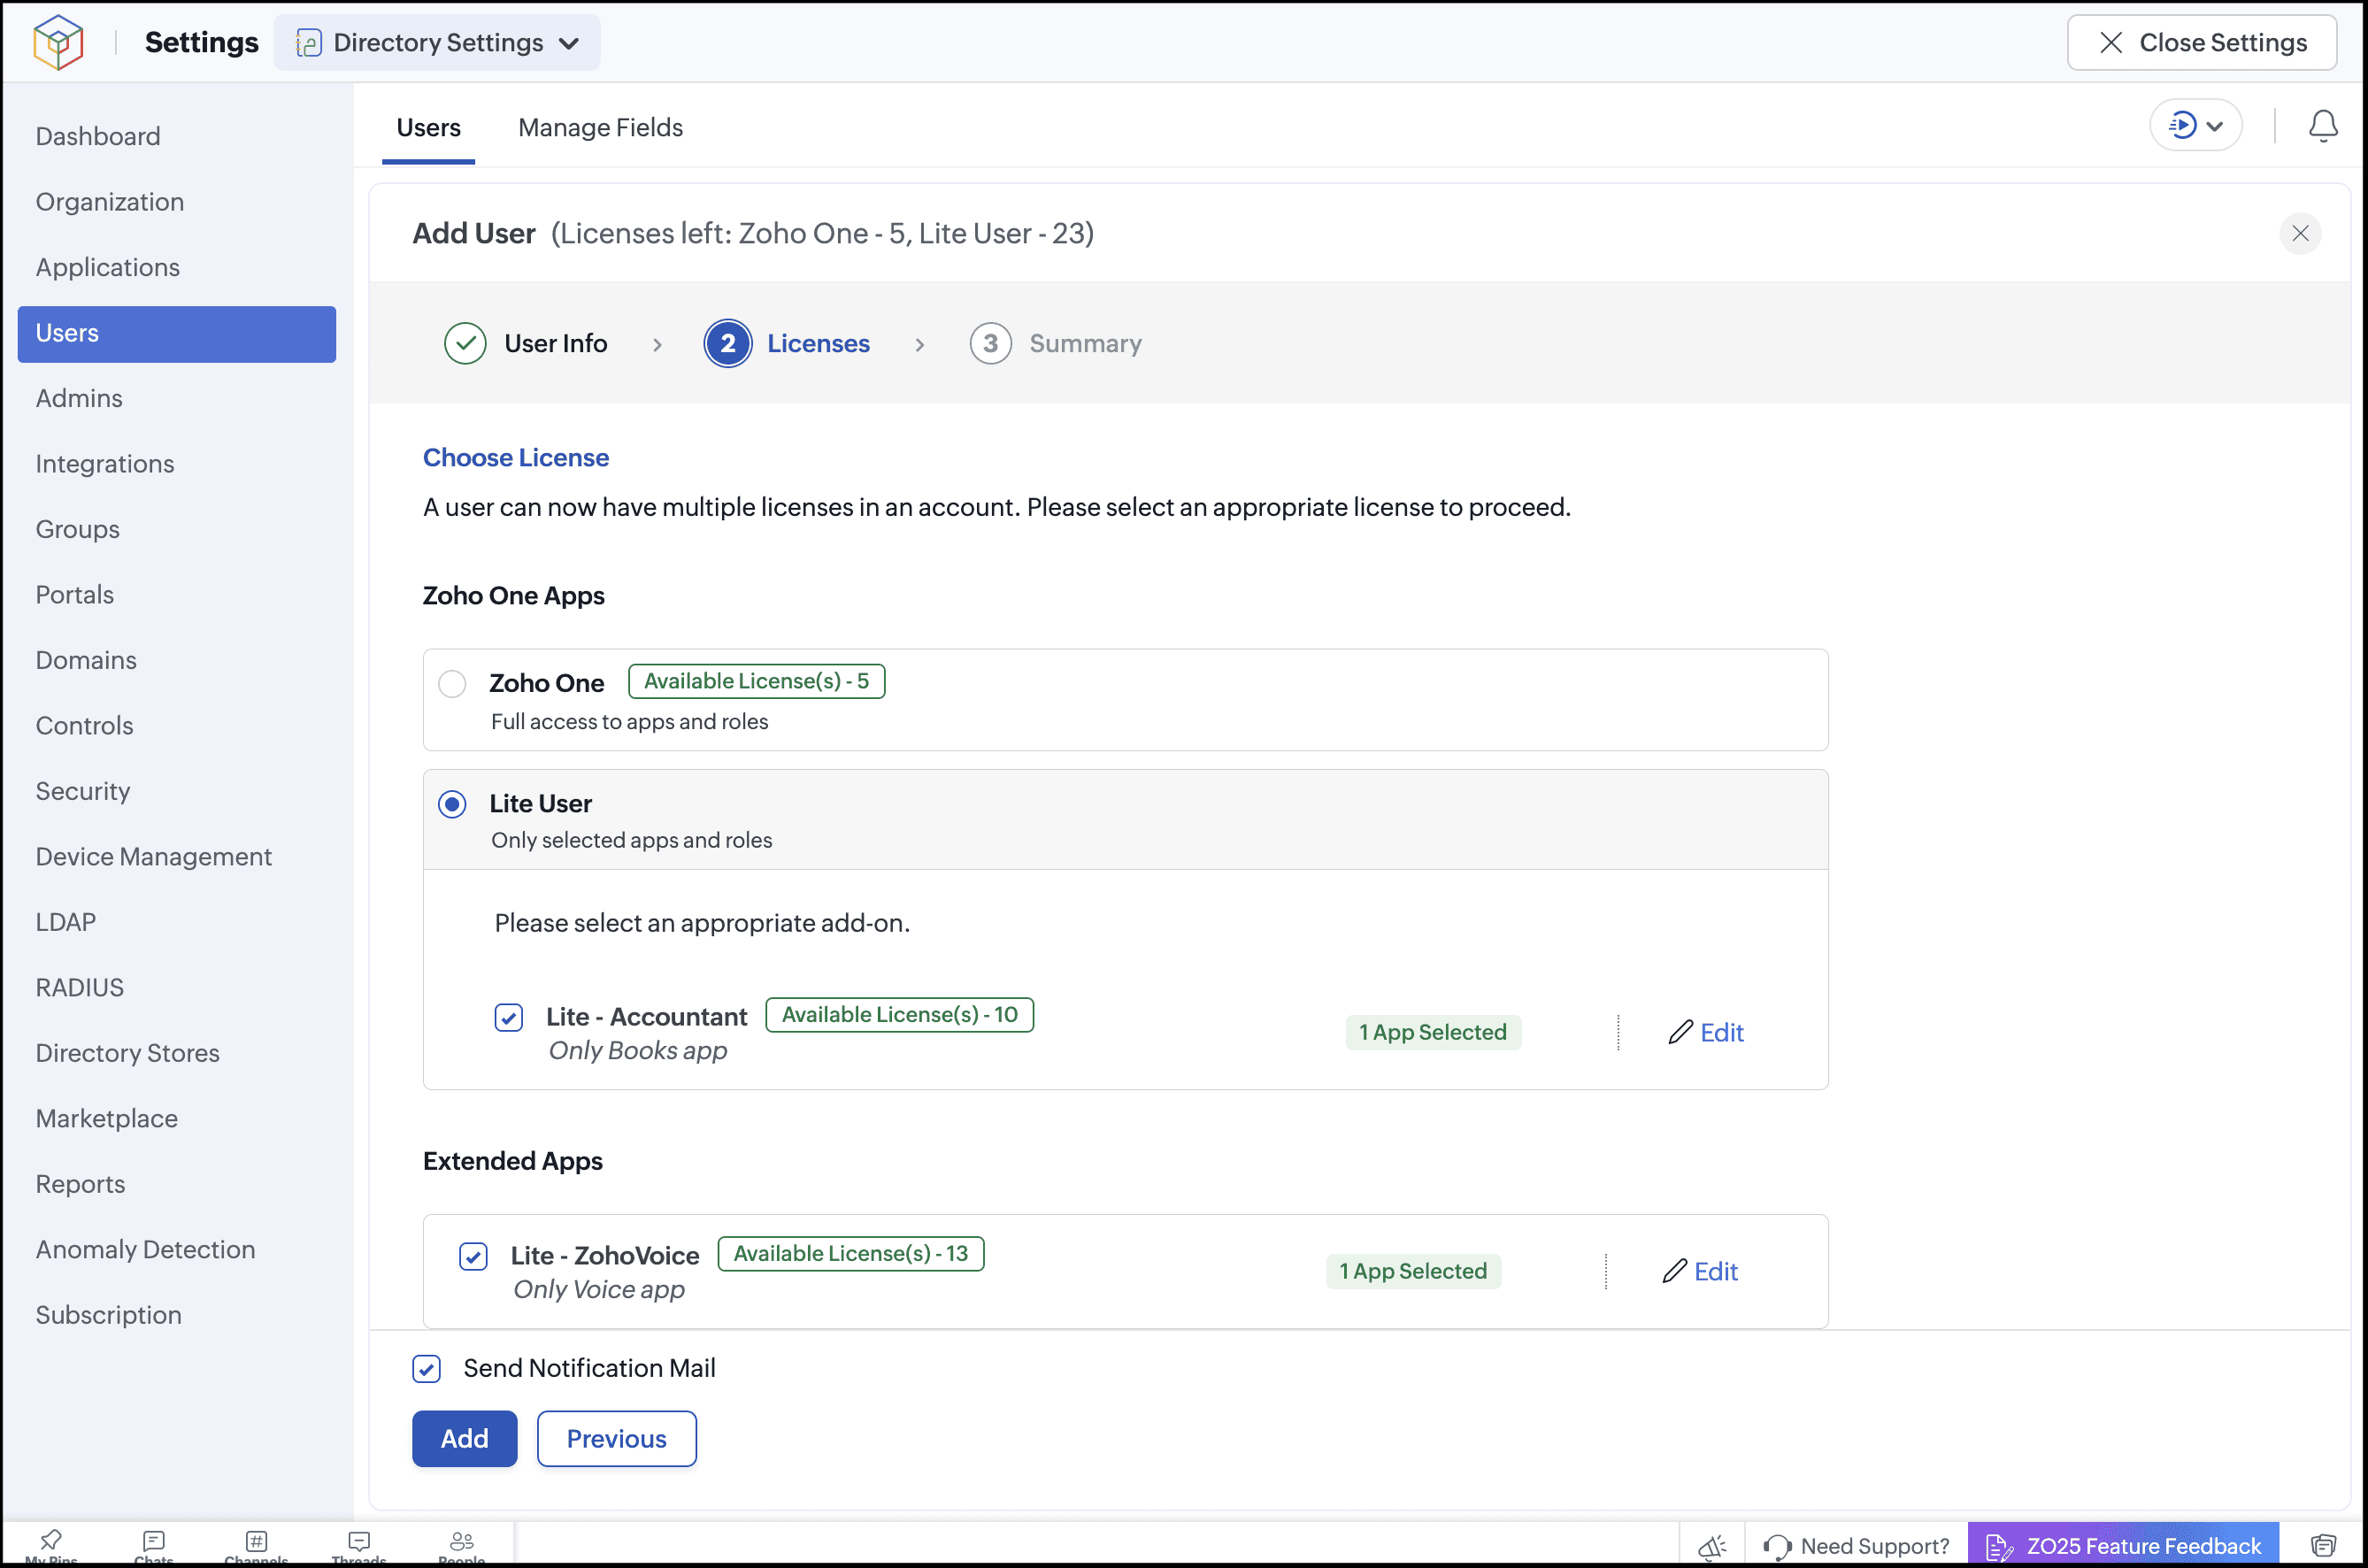Click the notification bell icon
This screenshot has height=1568, width=2368.
[x=2322, y=126]
